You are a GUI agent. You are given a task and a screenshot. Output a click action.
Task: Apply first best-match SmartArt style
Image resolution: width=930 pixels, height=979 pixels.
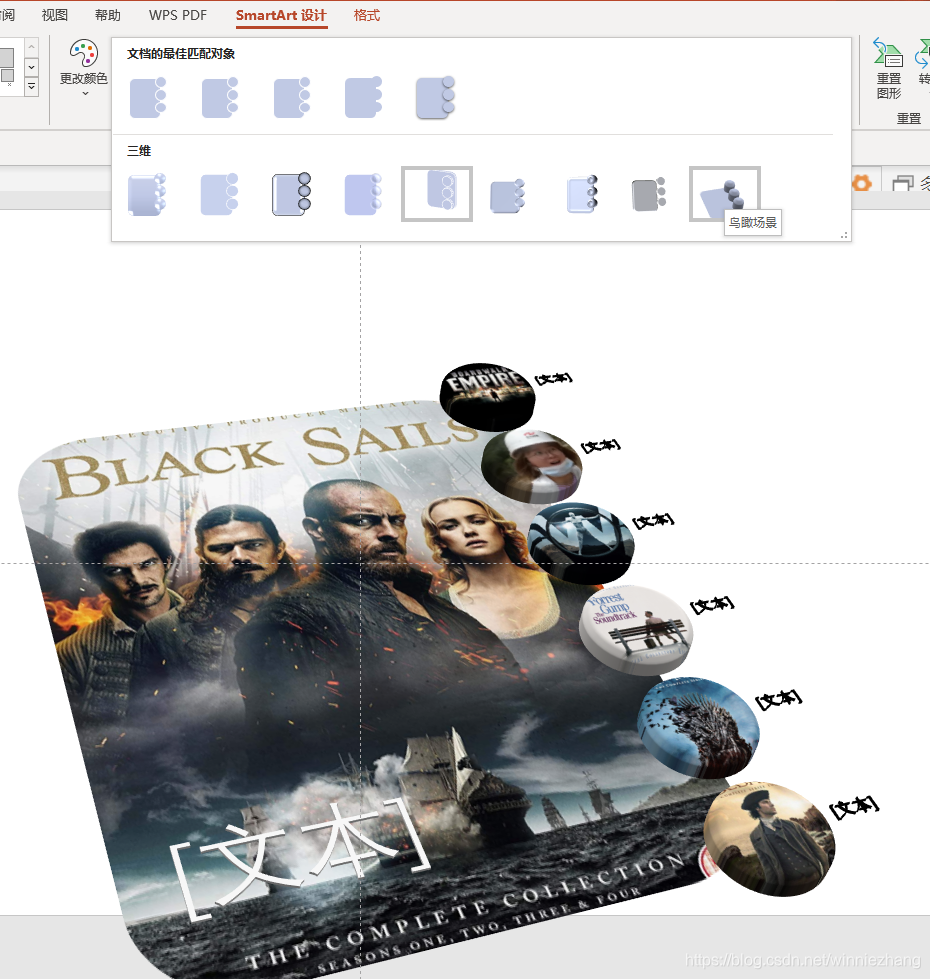pos(148,98)
